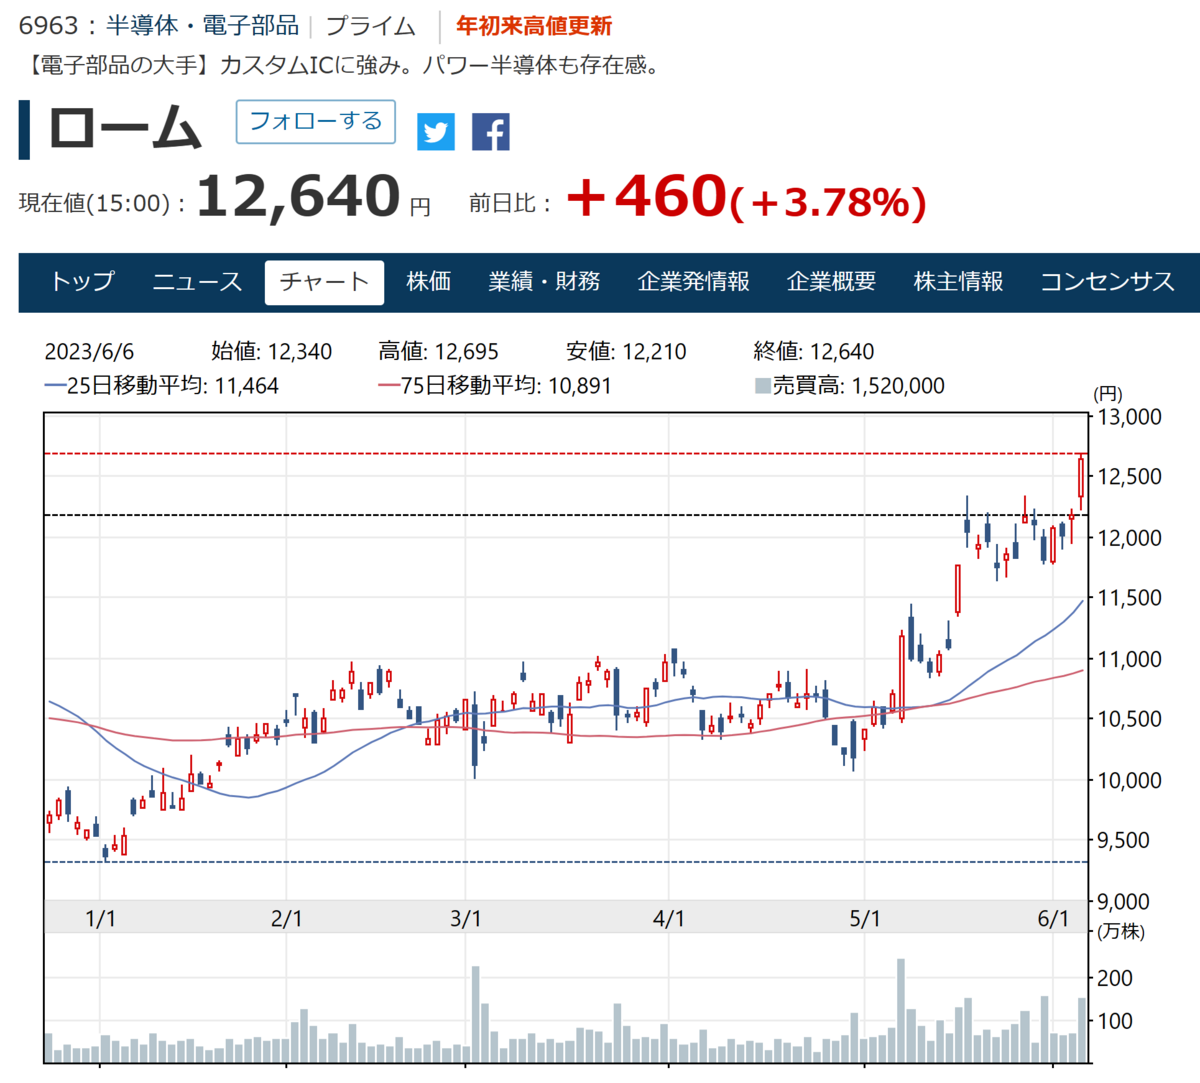This screenshot has width=1200, height=1083.
Task: Click the プライム market label
Action: pos(371,26)
